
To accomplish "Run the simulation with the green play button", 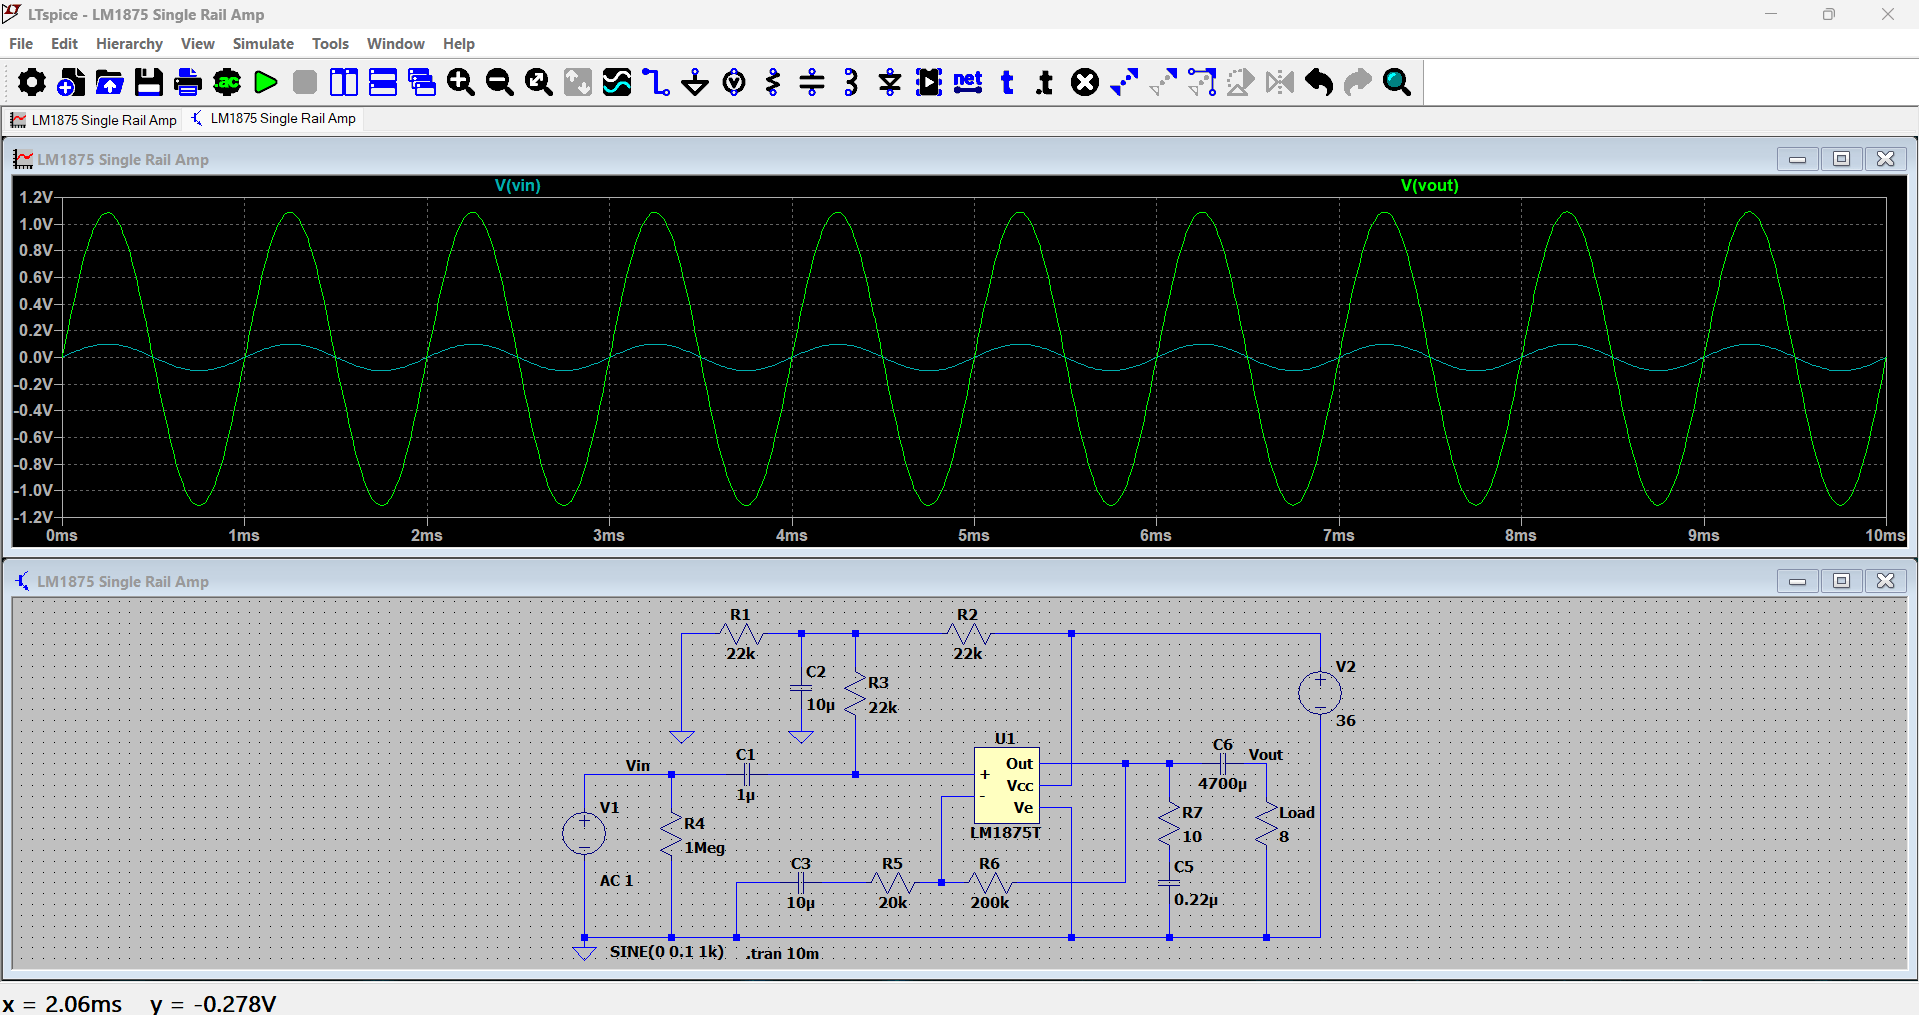I will [x=266, y=82].
